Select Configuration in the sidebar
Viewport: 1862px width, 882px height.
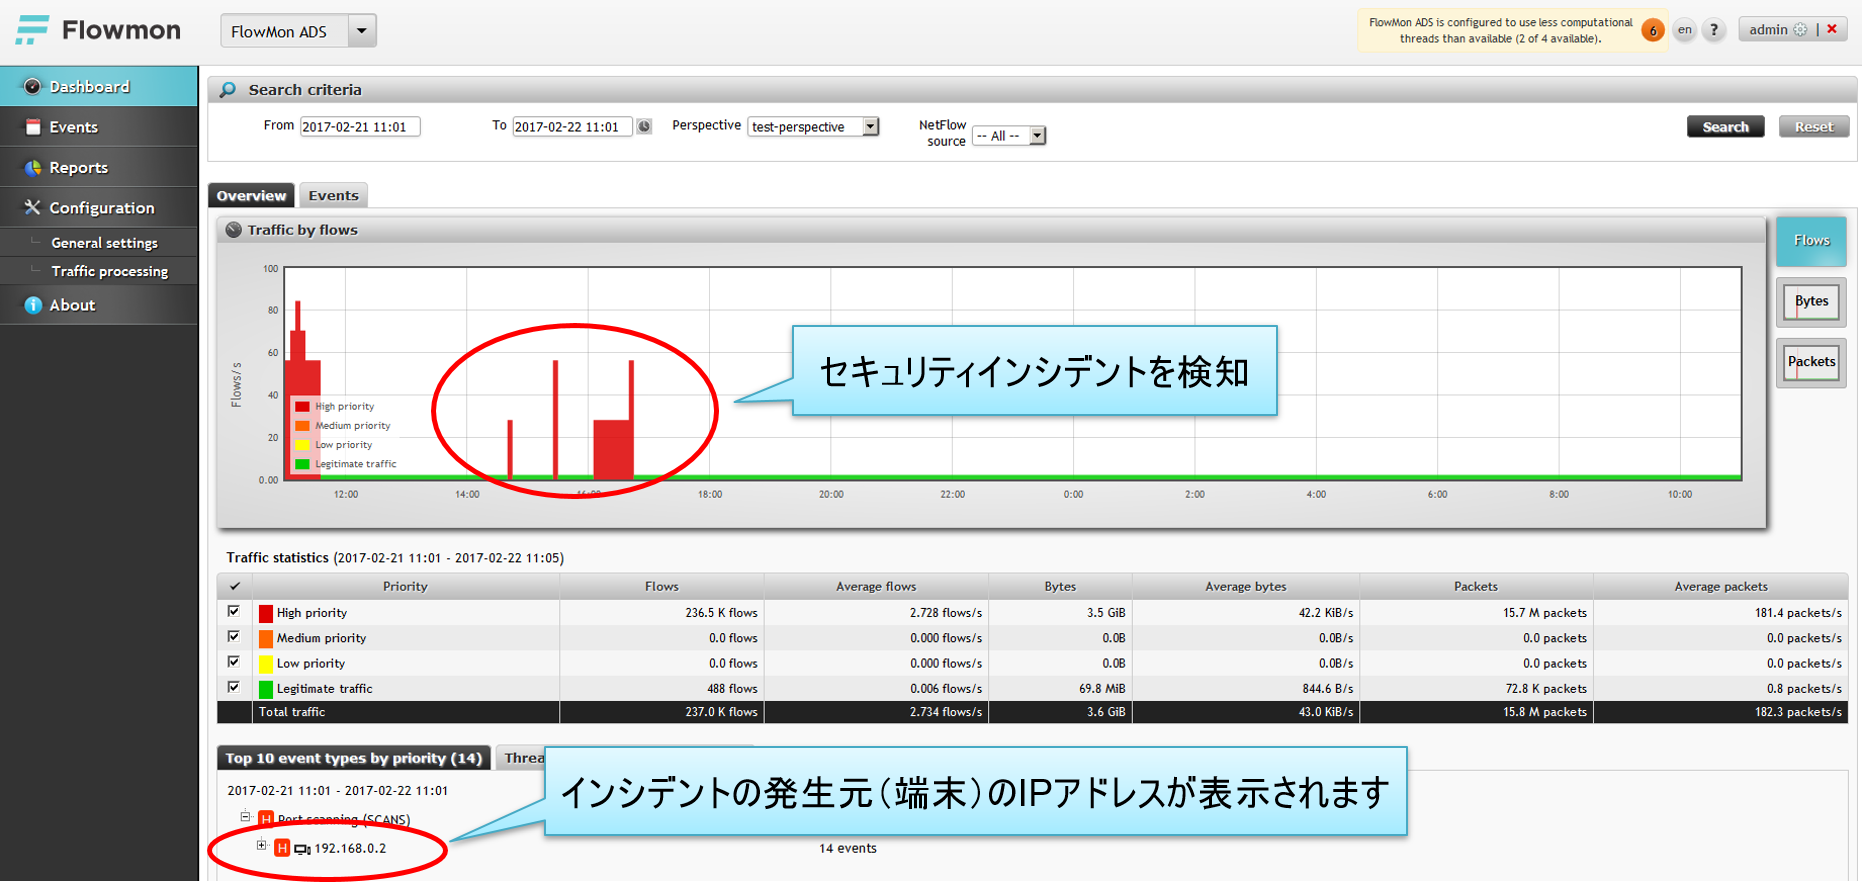click(x=99, y=207)
